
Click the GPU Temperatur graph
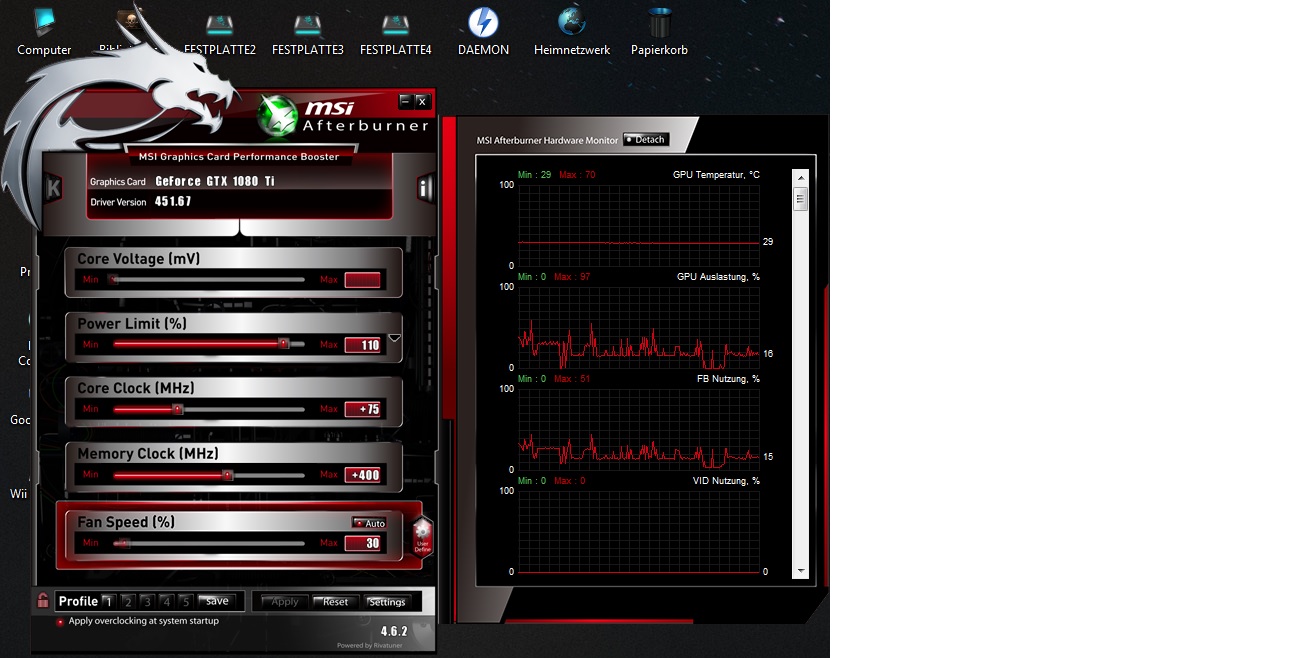638,225
